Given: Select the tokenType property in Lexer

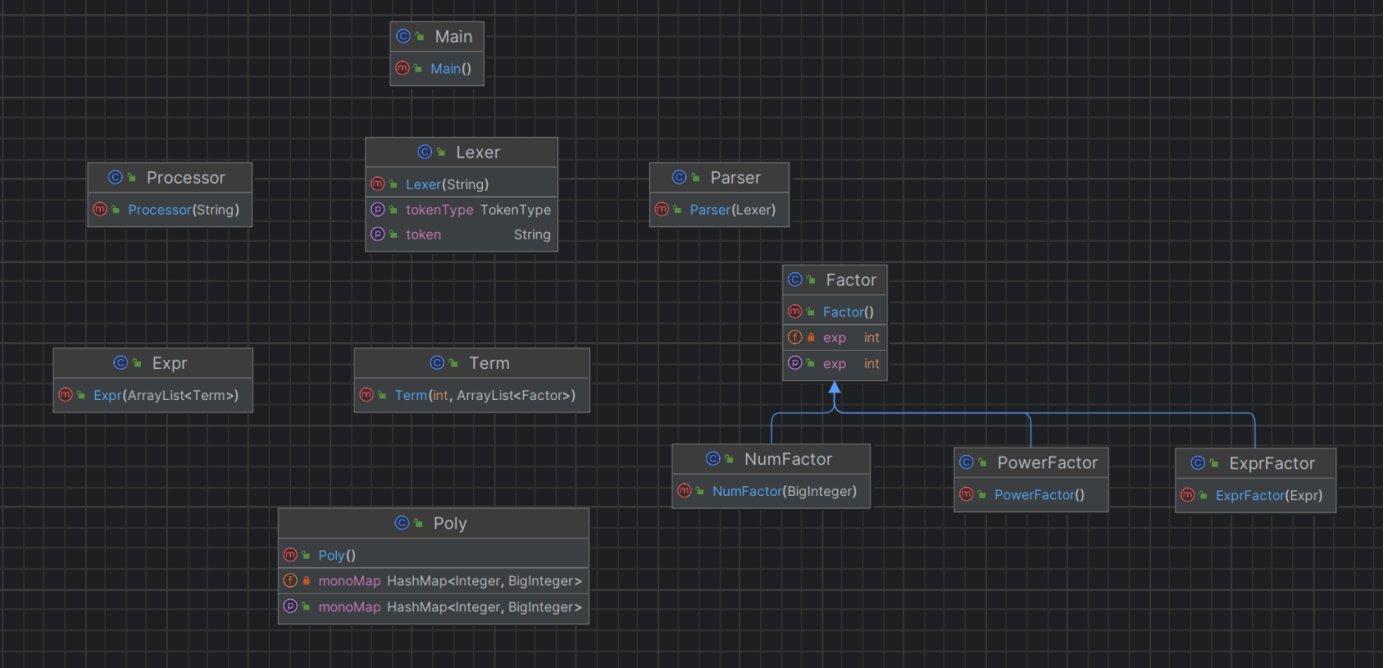Looking at the screenshot, I should click(x=461, y=210).
